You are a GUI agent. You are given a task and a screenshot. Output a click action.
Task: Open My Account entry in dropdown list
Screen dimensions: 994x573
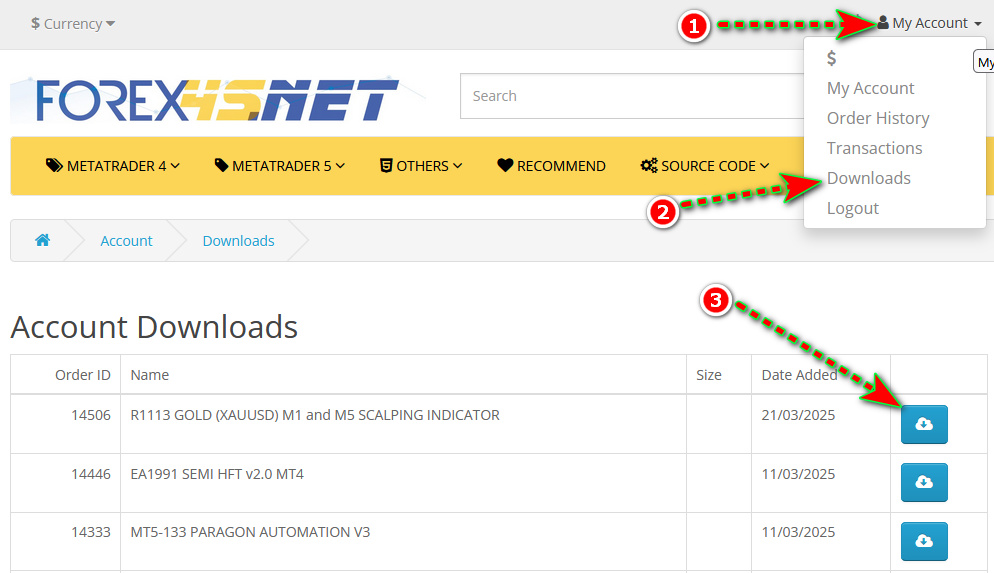(x=870, y=88)
